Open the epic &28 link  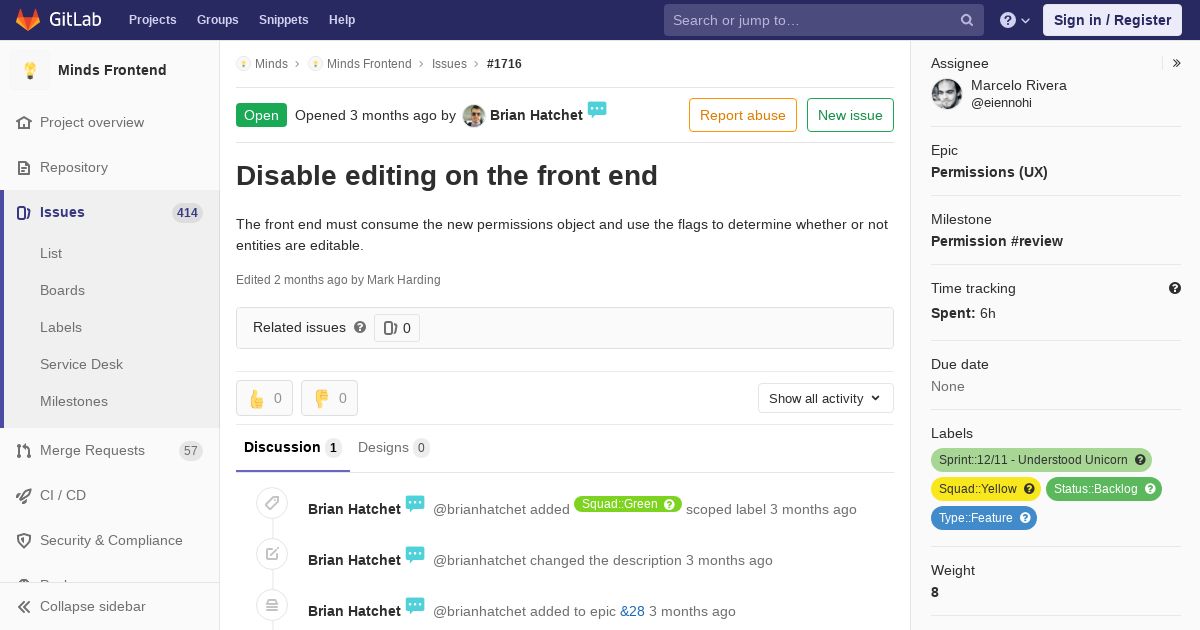[632, 611]
